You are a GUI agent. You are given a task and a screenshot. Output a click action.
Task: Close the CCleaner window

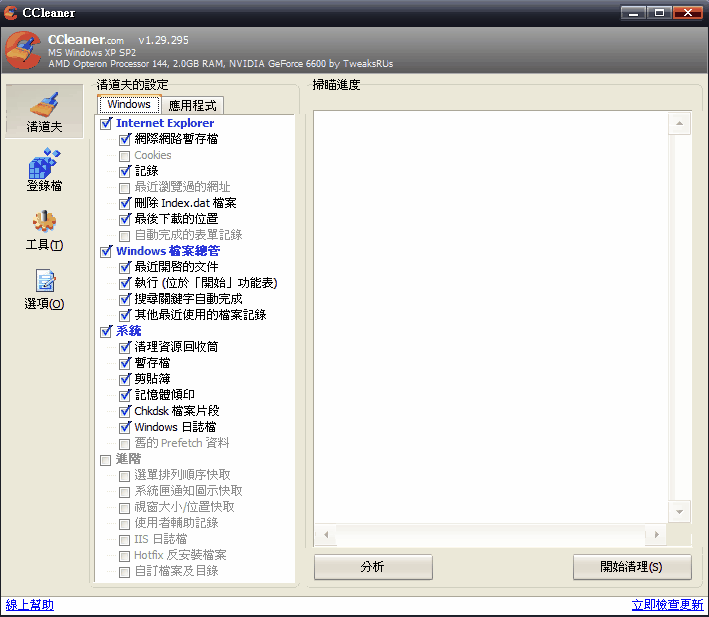point(687,13)
